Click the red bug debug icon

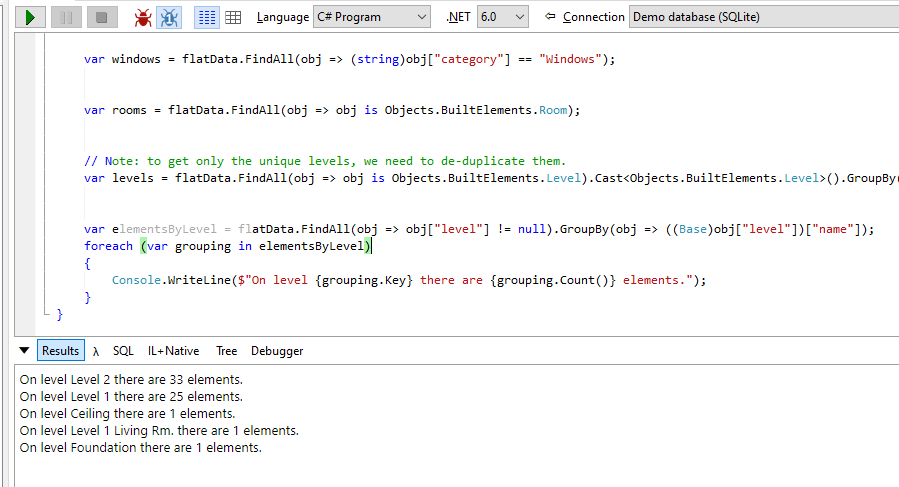(143, 17)
